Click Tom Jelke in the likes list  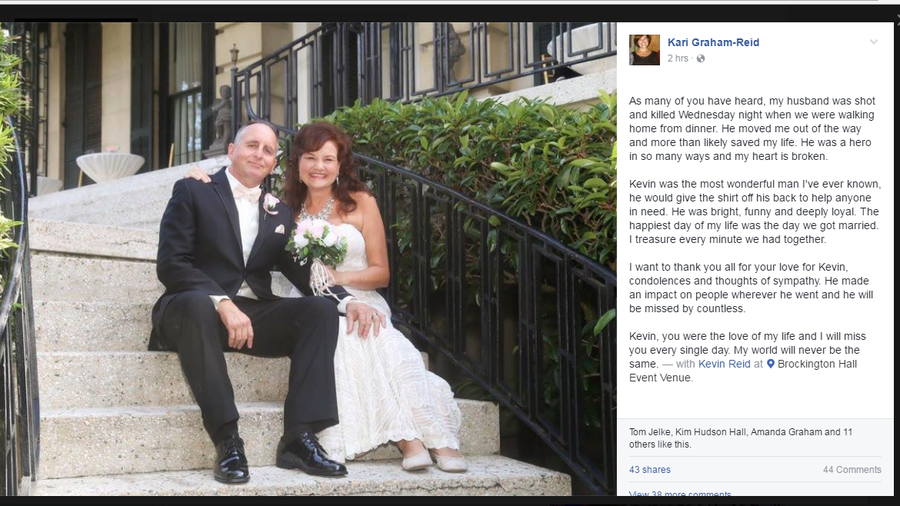point(650,432)
